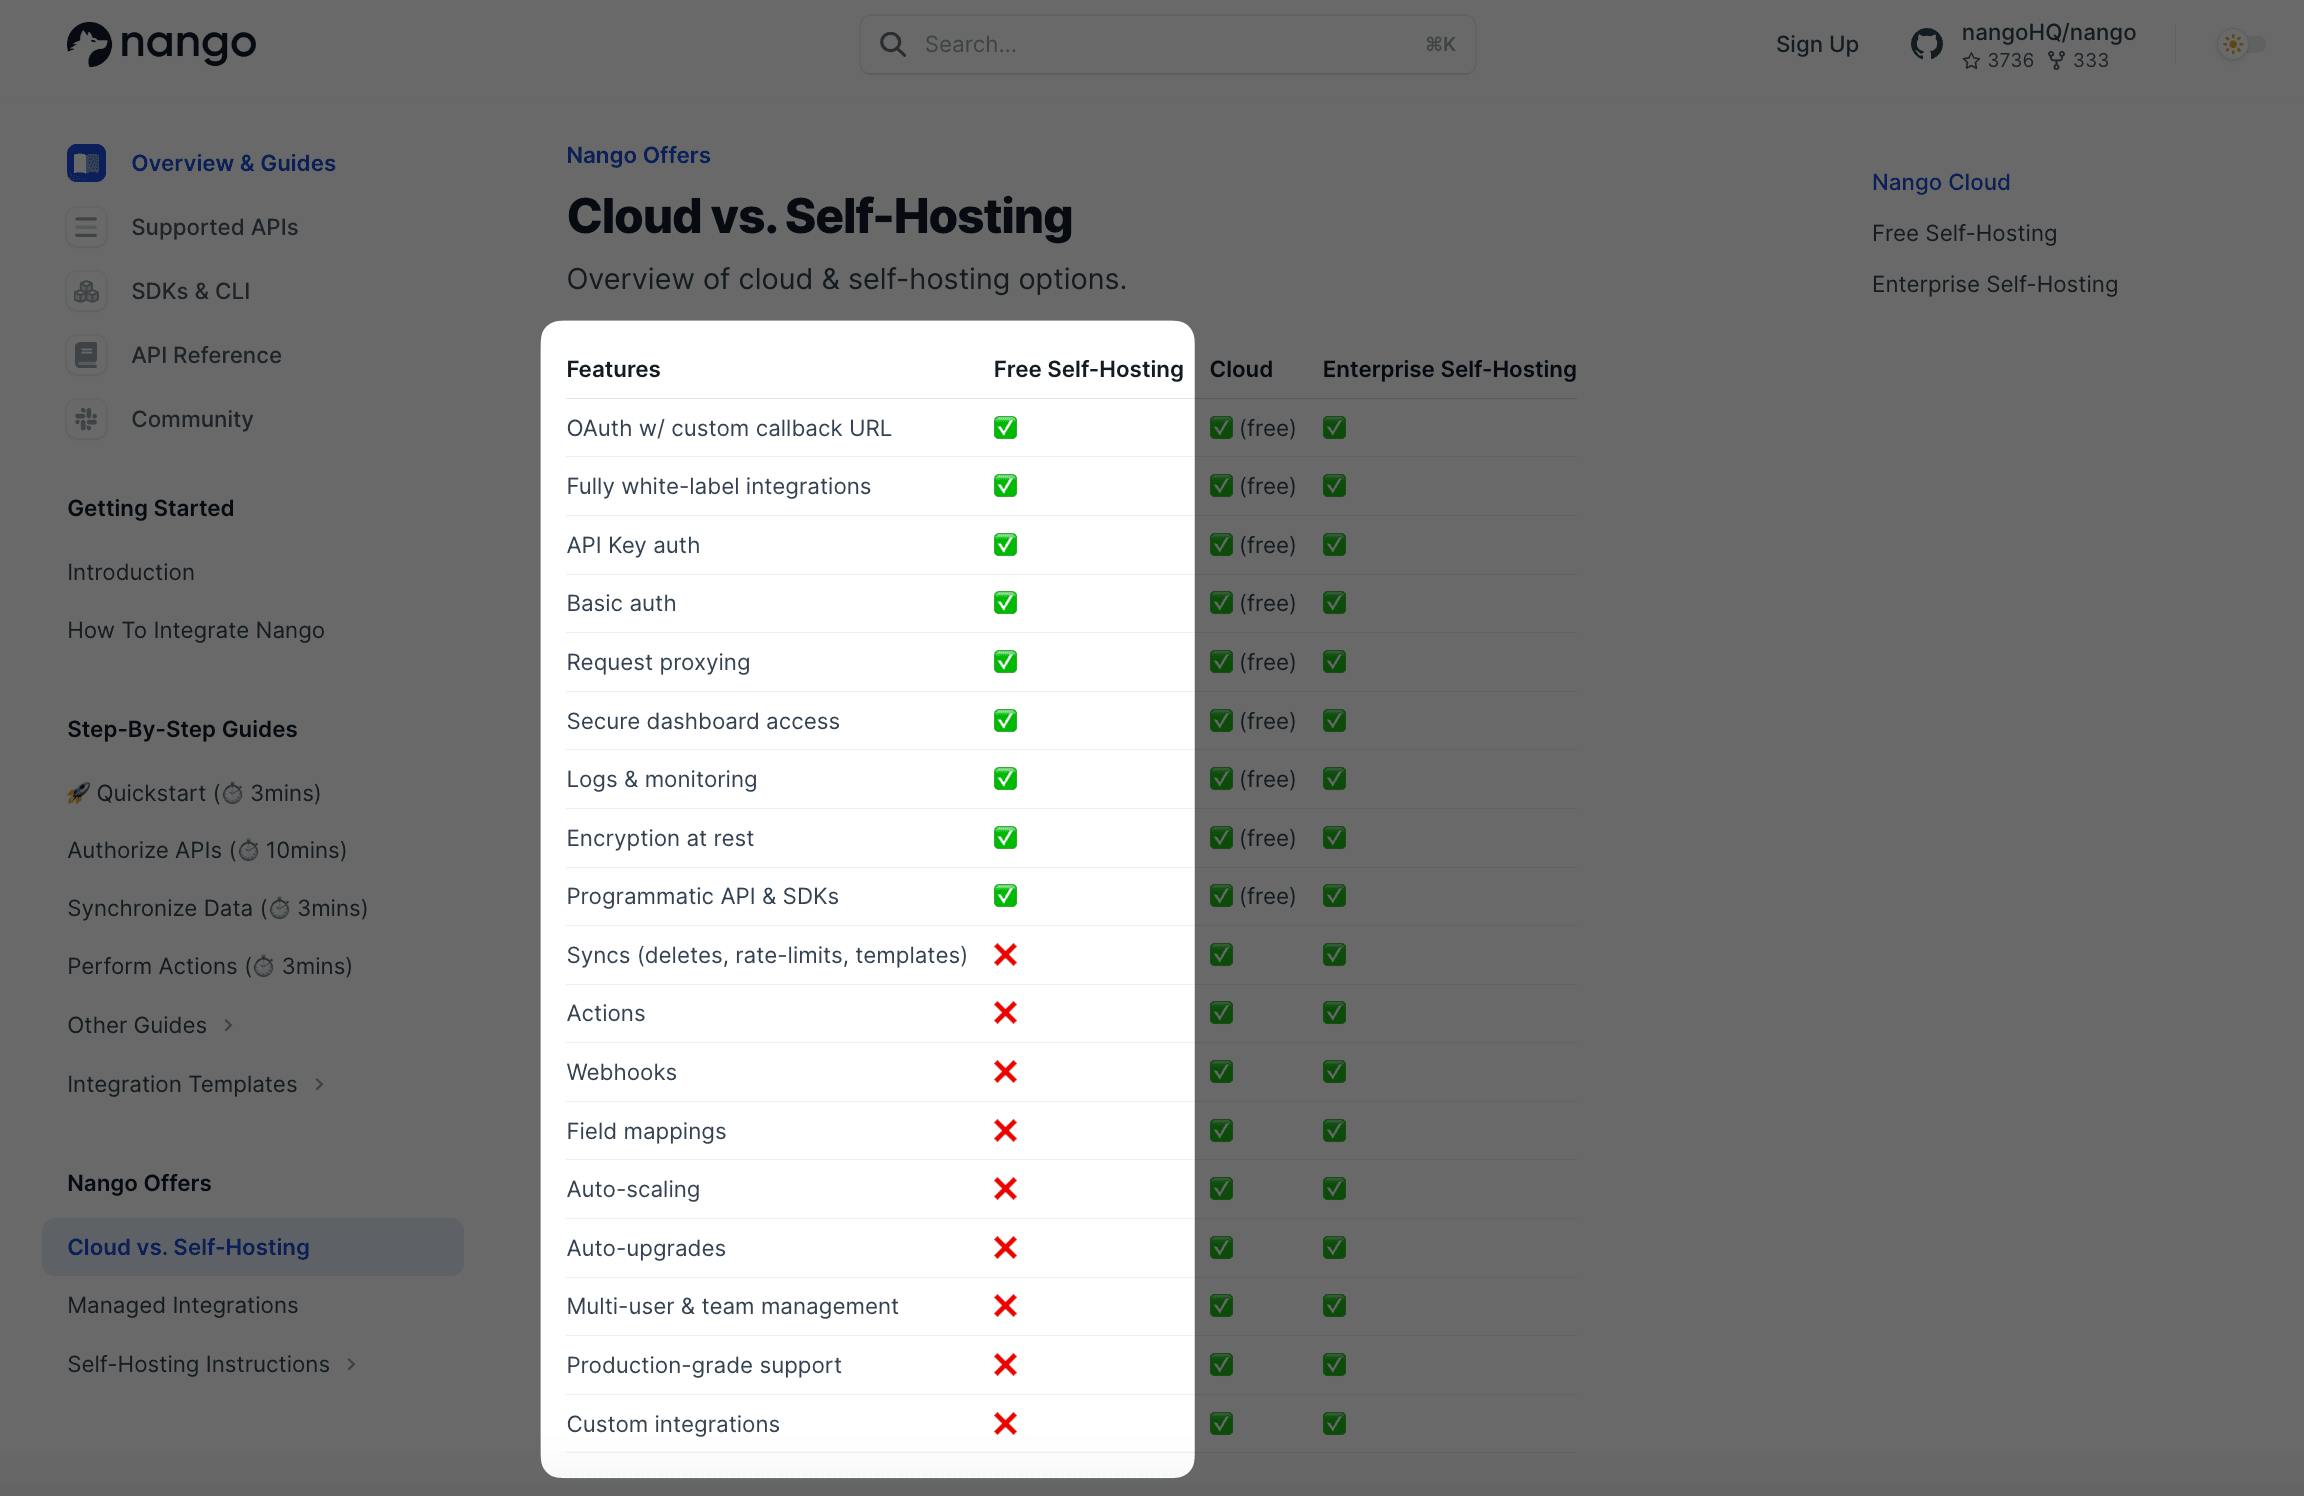Click the SDKs & CLI blocks icon
This screenshot has height=1496, width=2304.
[87, 291]
